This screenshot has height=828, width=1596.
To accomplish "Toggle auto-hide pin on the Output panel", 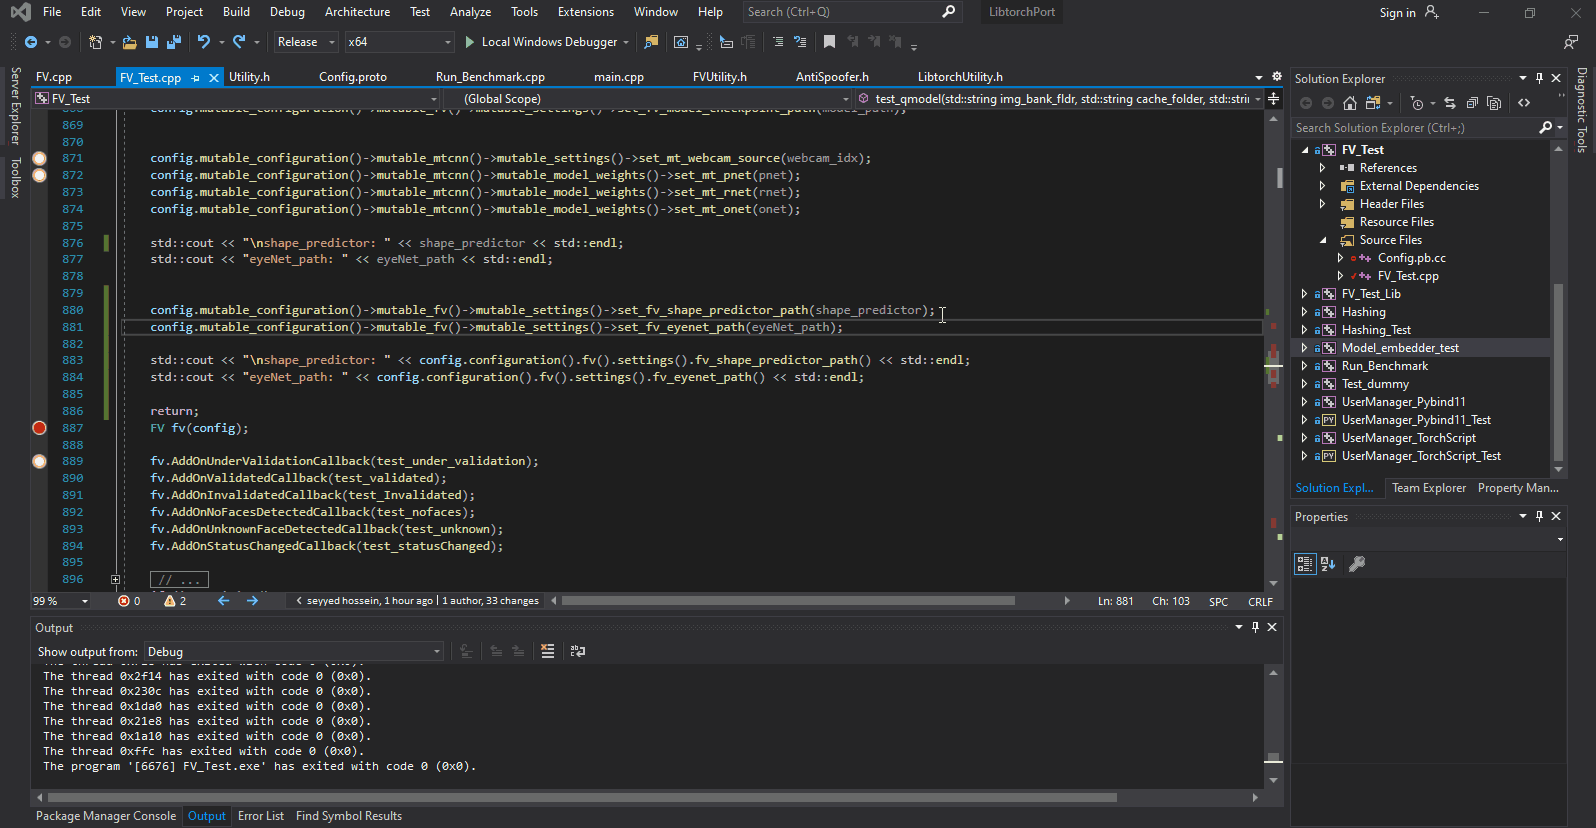I will click(1255, 627).
